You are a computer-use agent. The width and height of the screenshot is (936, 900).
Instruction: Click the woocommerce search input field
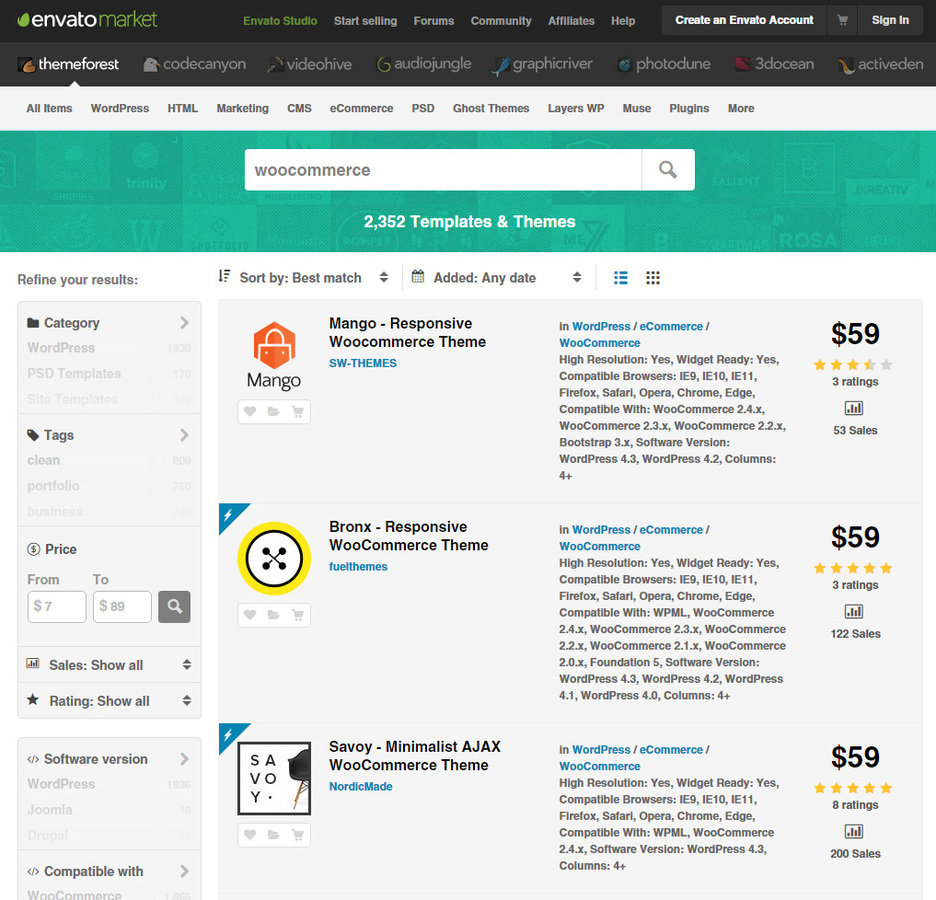point(443,170)
